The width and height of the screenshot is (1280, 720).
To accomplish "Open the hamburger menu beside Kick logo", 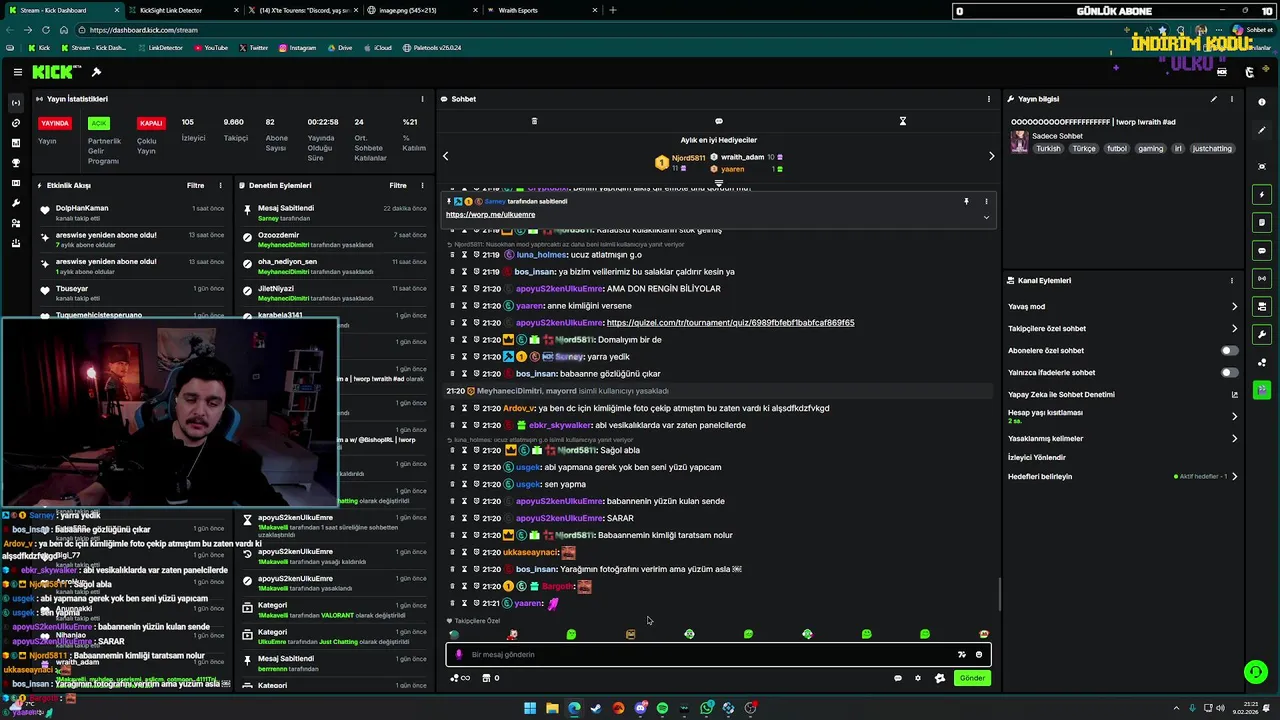I will tap(18, 72).
